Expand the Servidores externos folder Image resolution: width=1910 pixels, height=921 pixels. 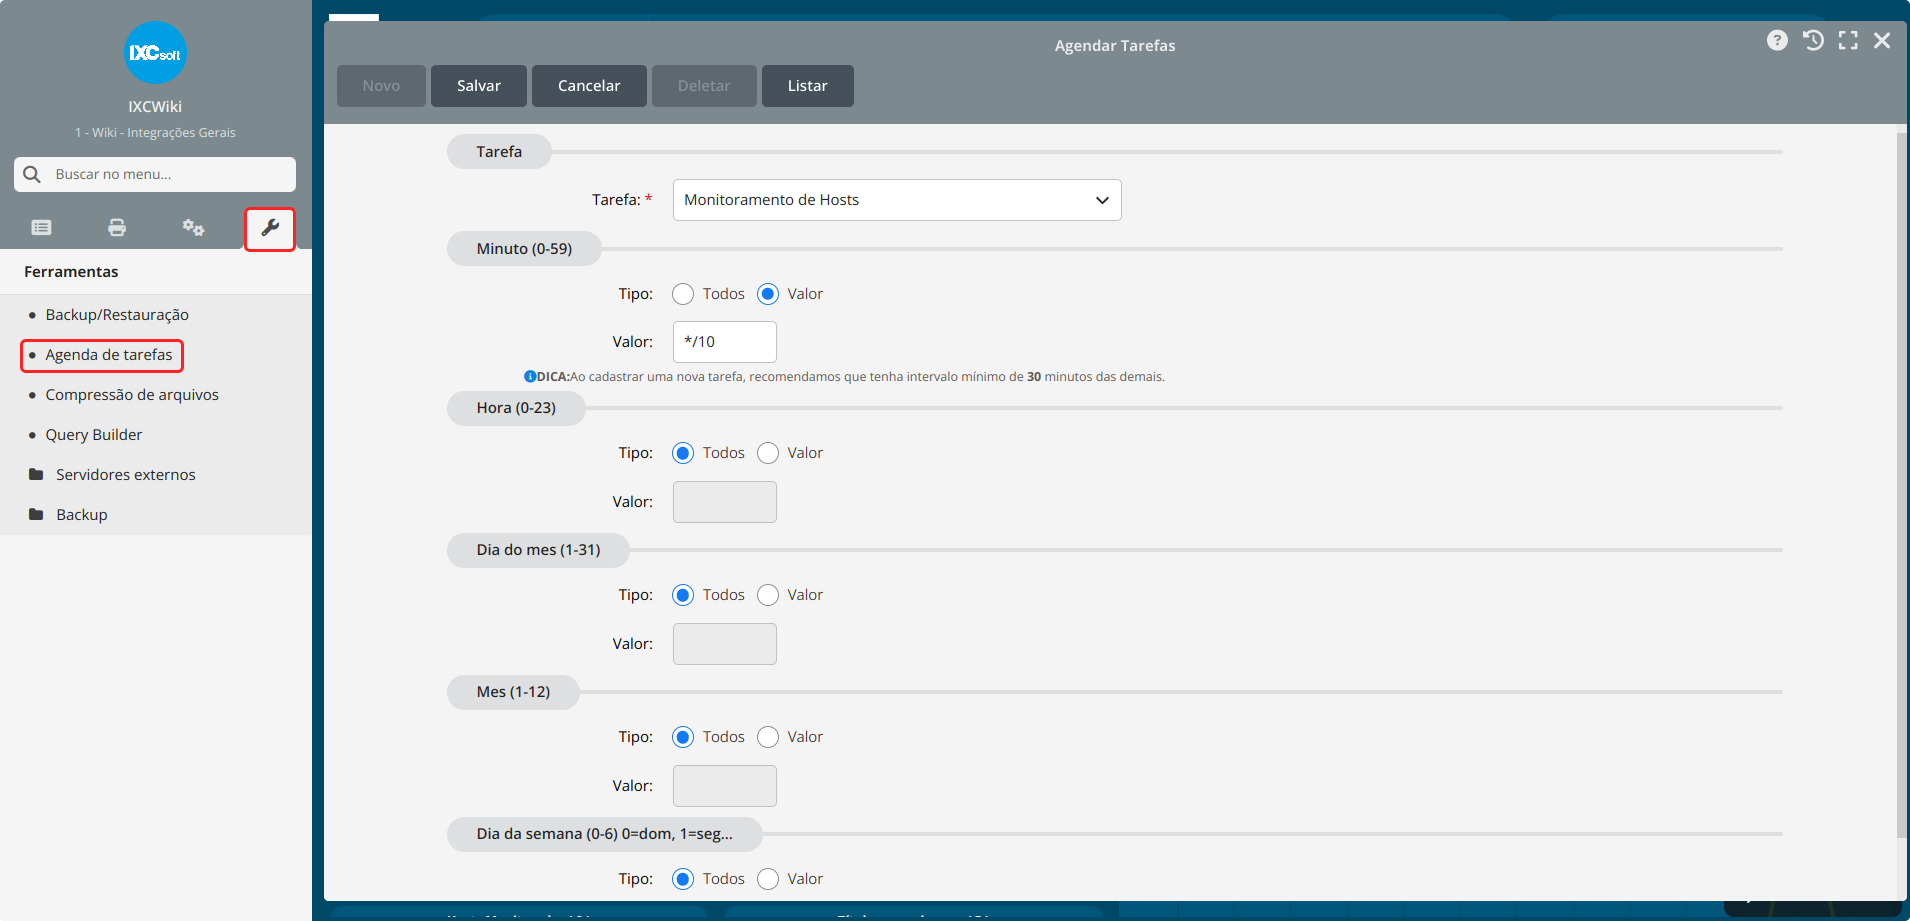tap(126, 475)
